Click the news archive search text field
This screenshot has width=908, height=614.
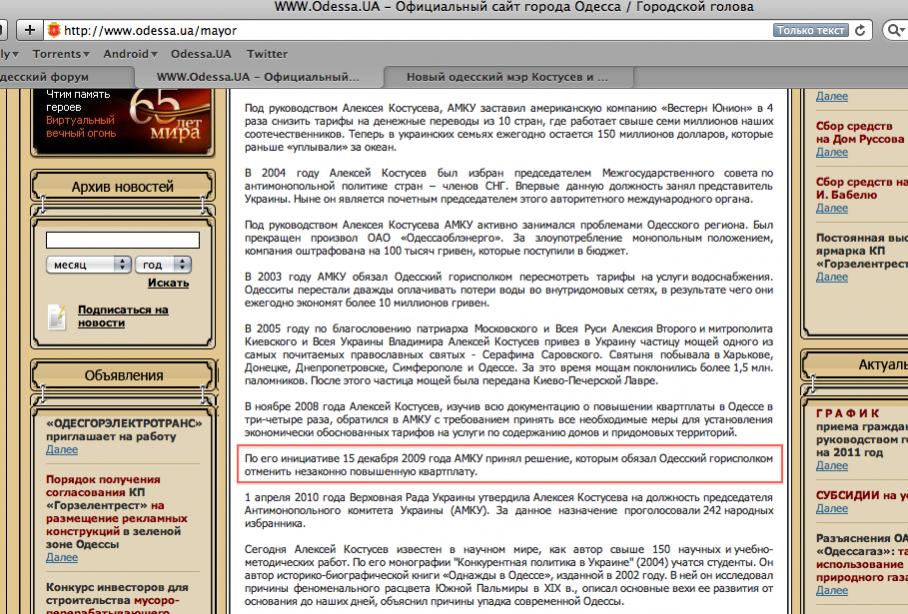click(x=122, y=240)
